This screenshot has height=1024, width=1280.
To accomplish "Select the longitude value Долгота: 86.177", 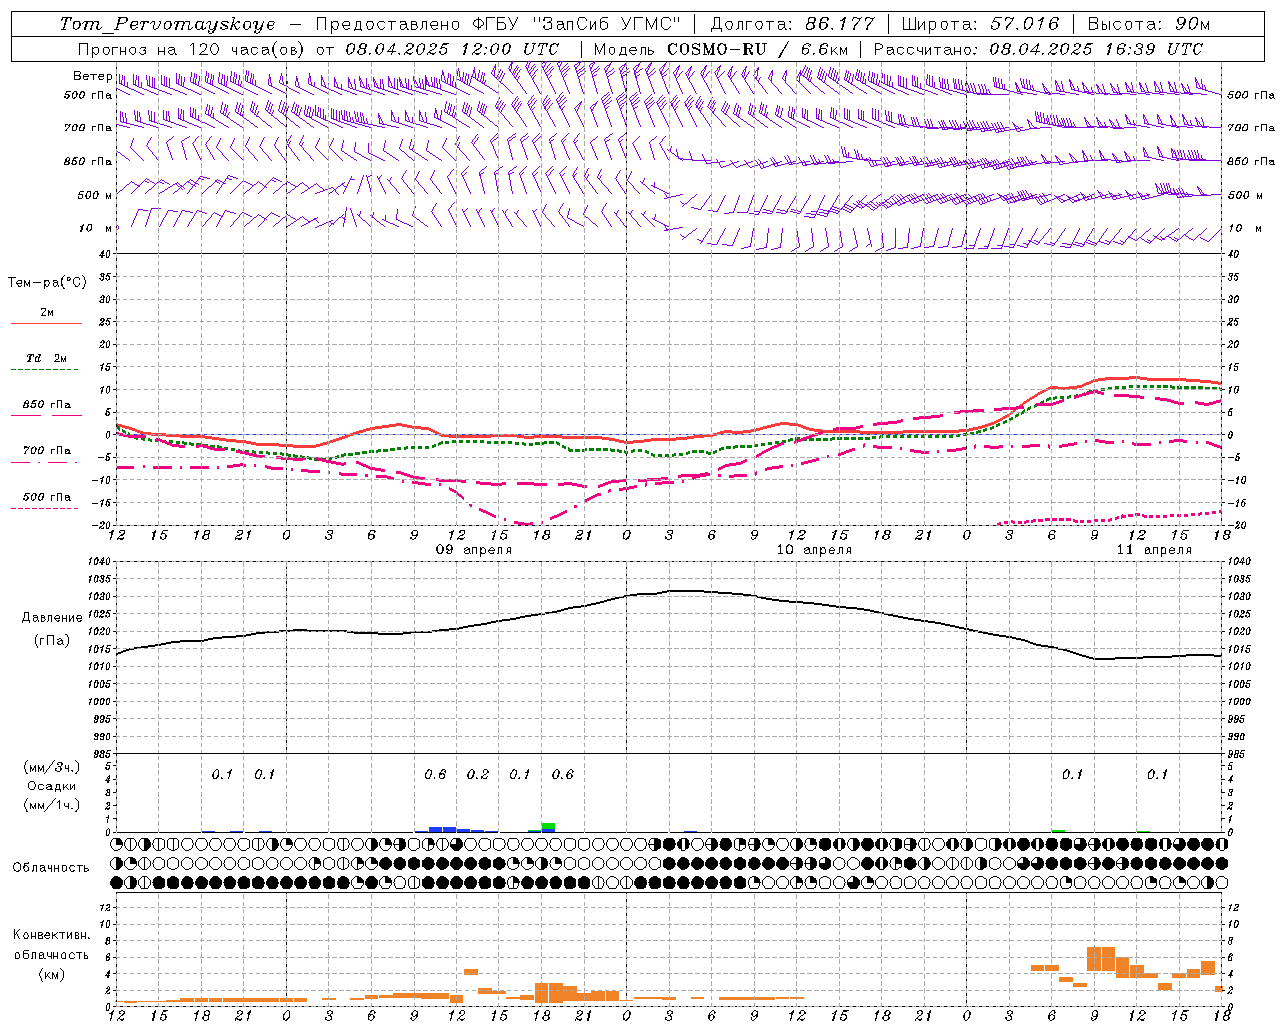I will (792, 24).
